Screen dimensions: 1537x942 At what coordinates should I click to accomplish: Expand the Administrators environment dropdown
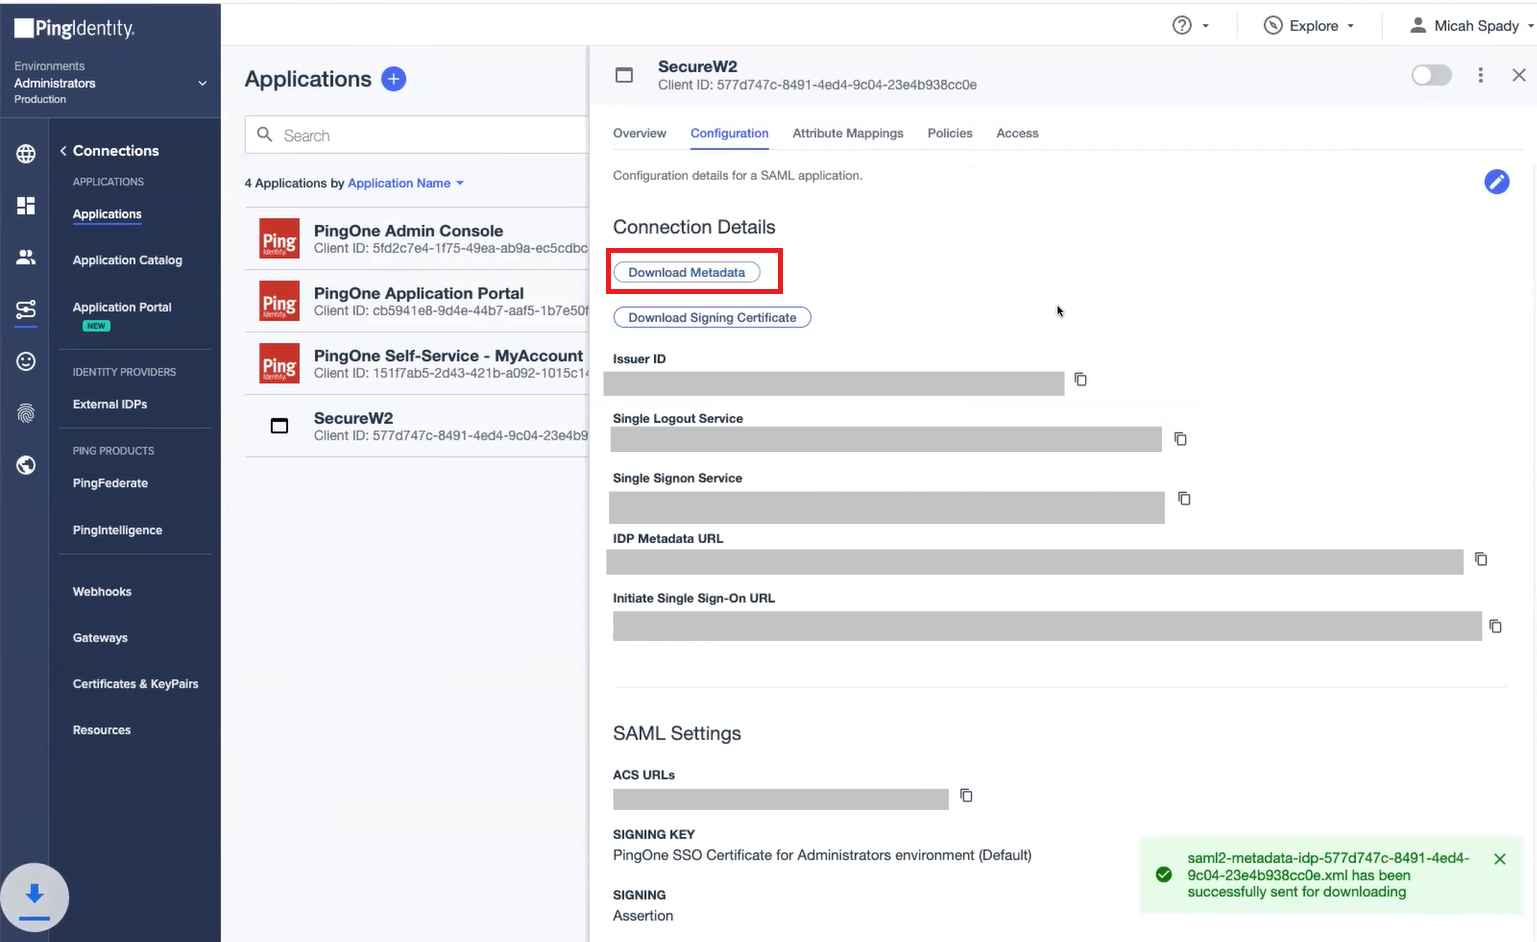(x=202, y=83)
